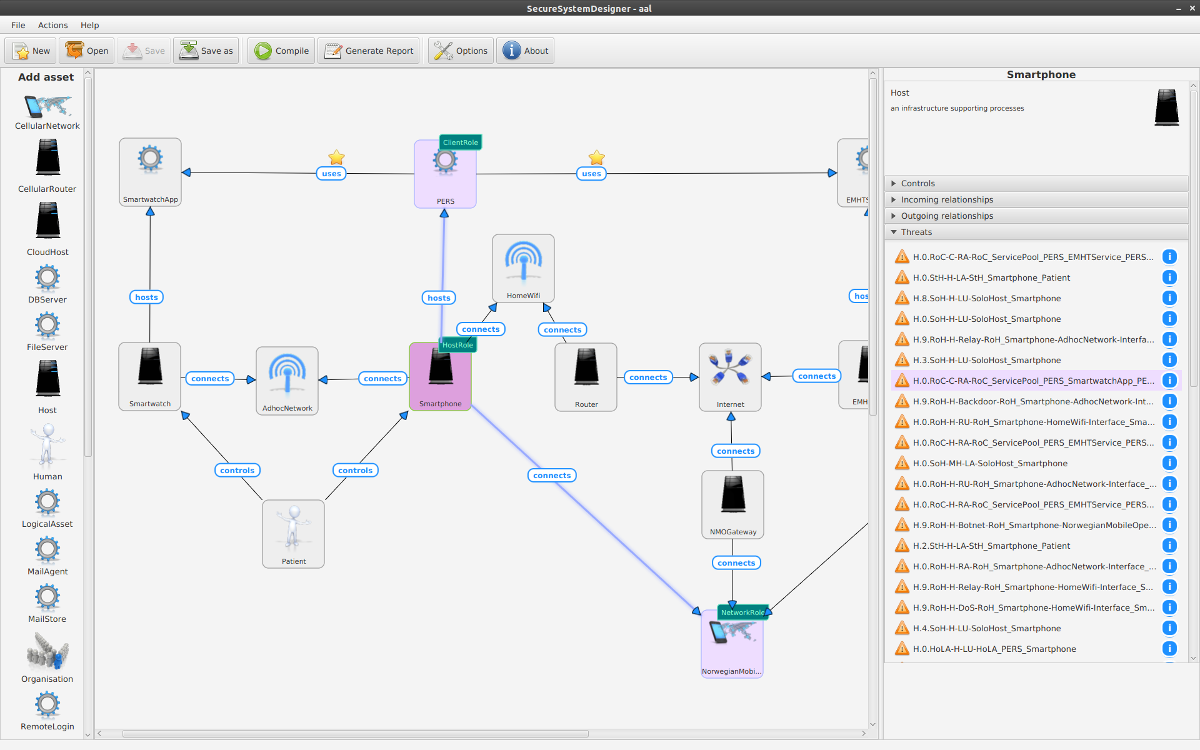The width and height of the screenshot is (1200, 750).
Task: Add a MailStore asset
Action: 47,603
